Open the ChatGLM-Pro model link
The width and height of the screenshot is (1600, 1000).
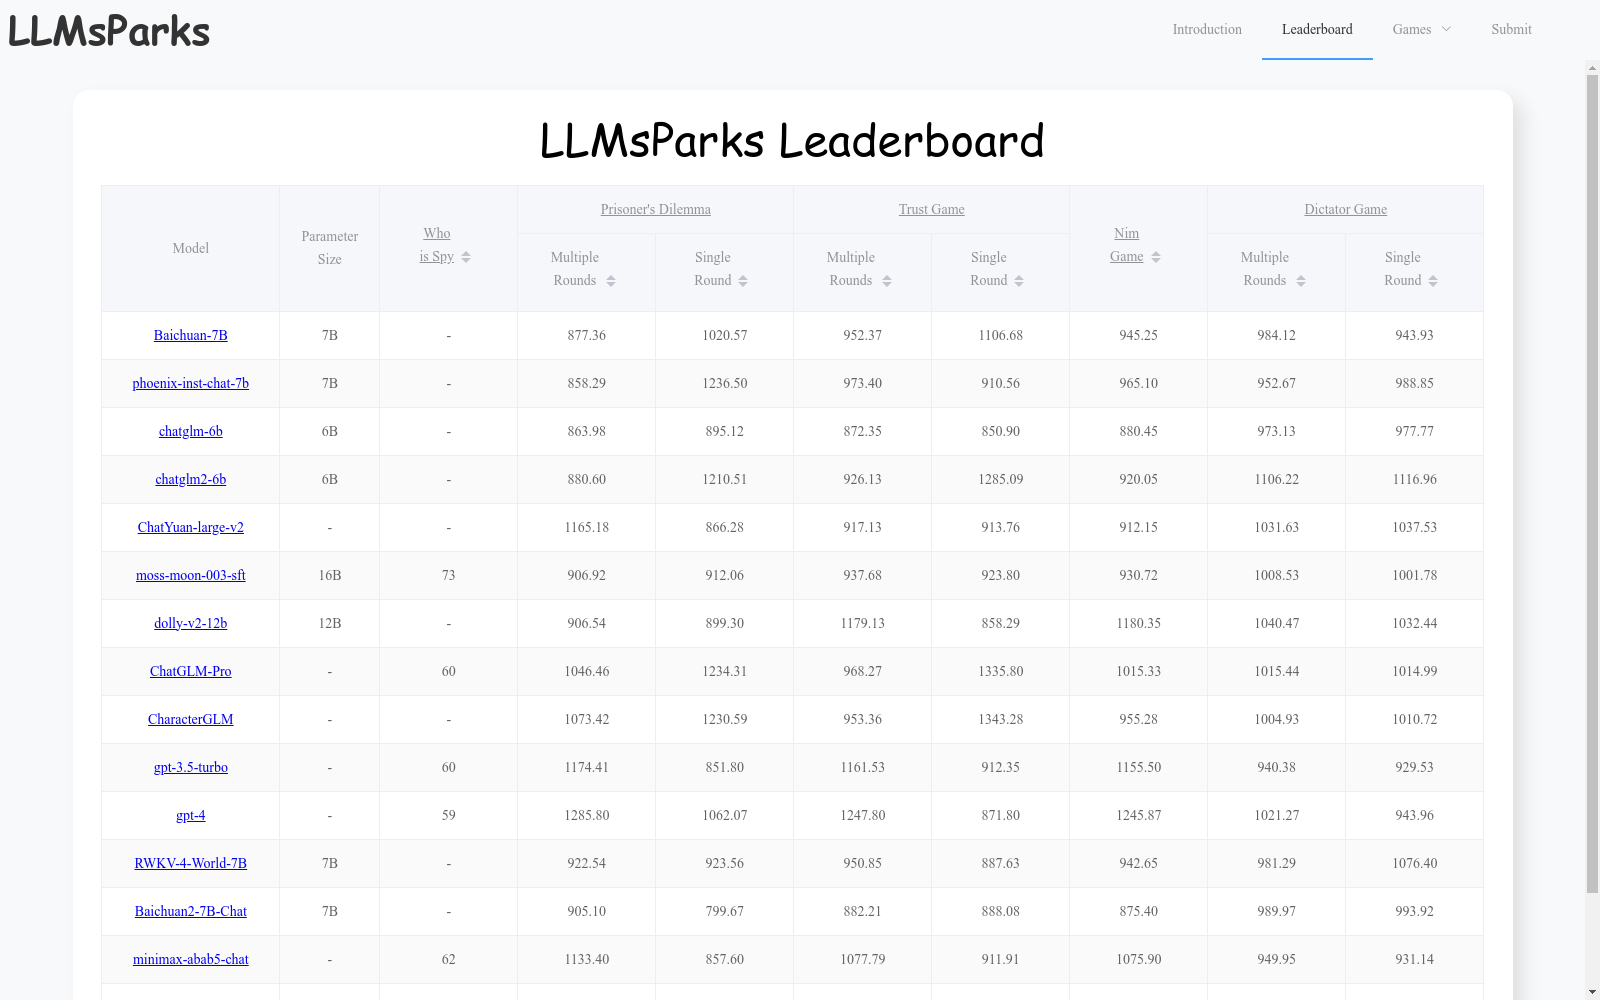(191, 671)
